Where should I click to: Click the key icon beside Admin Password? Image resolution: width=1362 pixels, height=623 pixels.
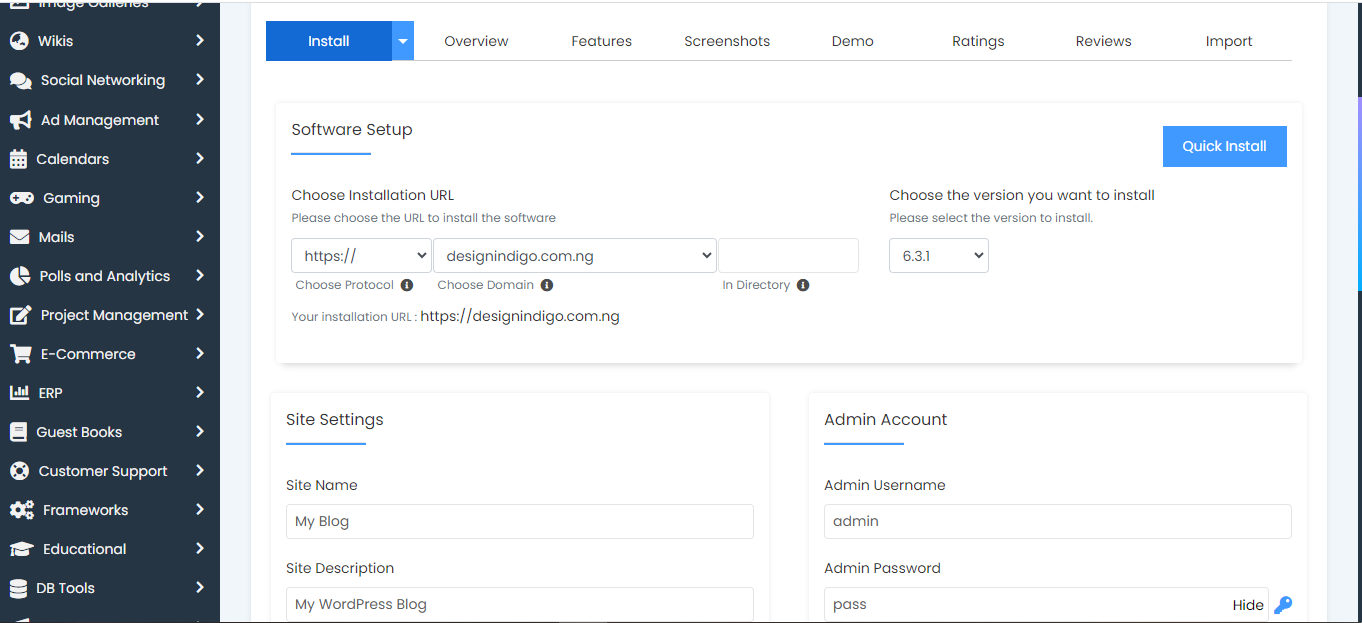(x=1283, y=604)
